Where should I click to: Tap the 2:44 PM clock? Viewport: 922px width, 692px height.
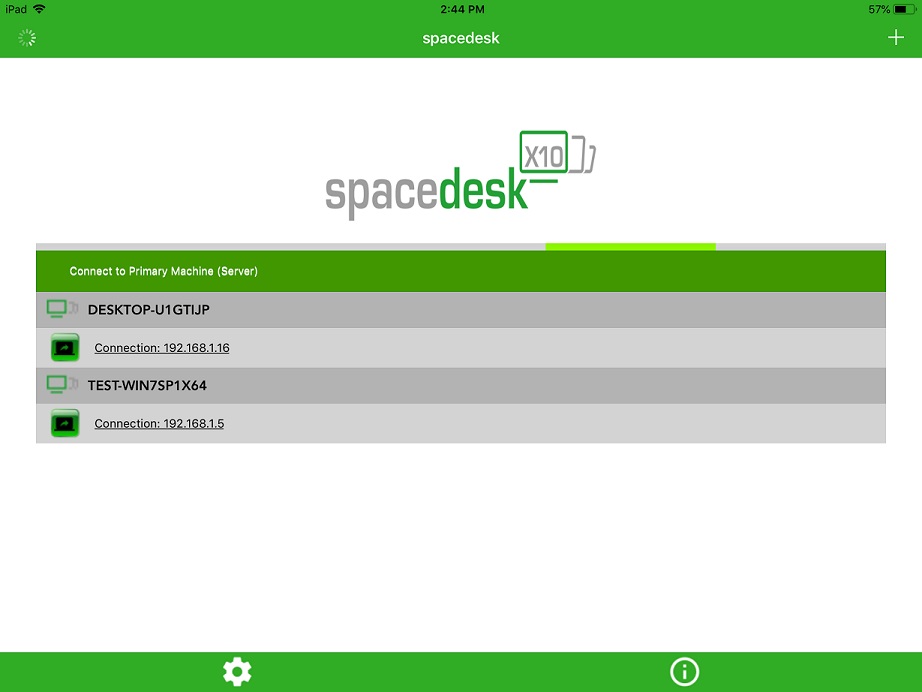[462, 9]
